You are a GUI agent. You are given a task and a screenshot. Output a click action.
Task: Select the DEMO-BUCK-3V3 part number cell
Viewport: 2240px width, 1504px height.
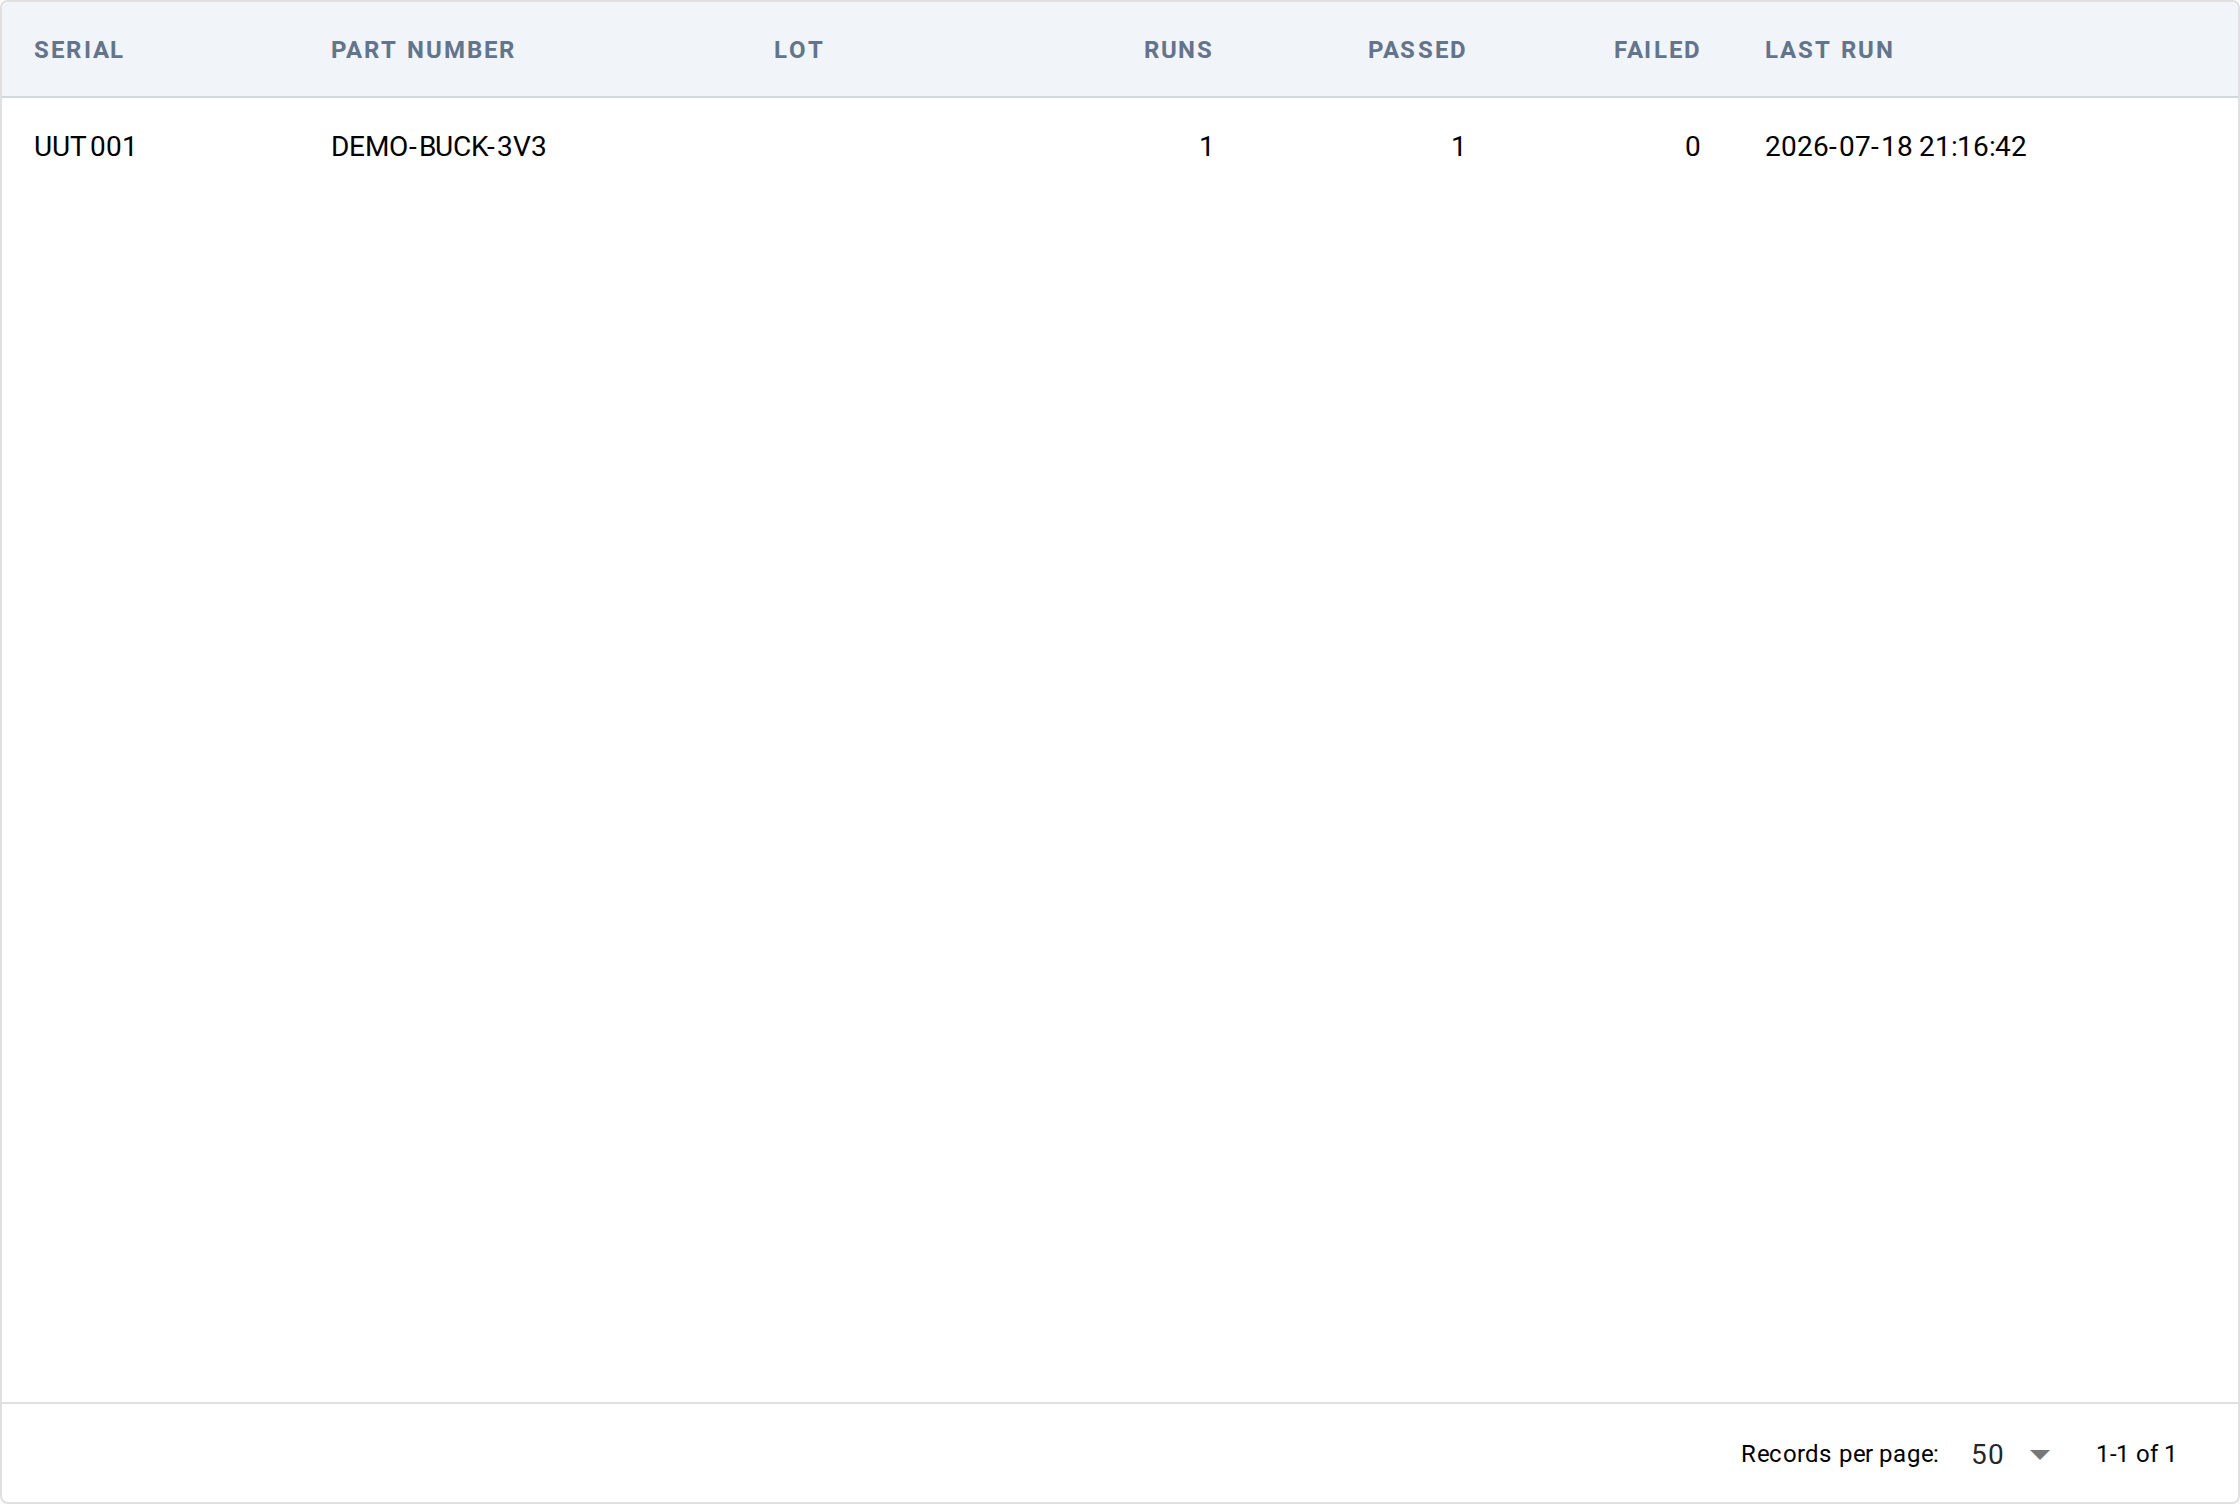point(439,147)
